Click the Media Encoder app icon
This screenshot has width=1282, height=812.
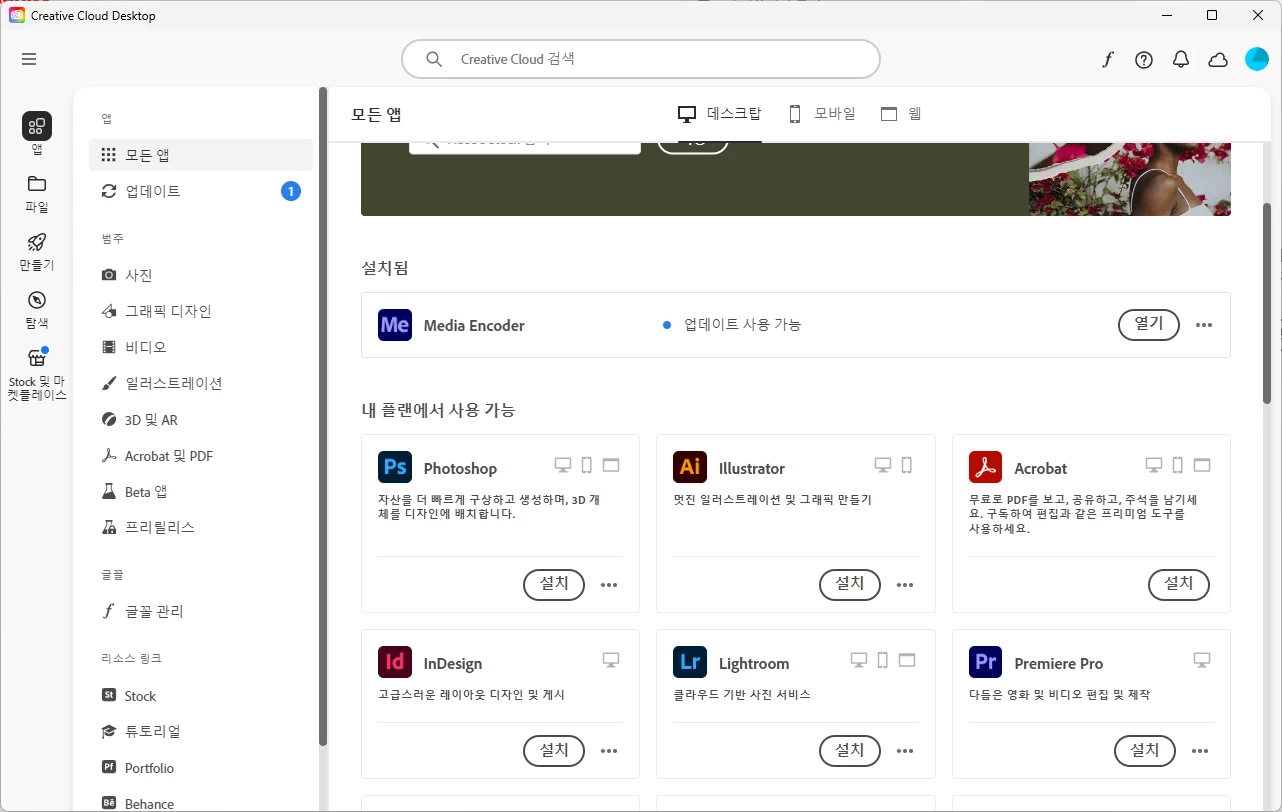pyautogui.click(x=395, y=325)
